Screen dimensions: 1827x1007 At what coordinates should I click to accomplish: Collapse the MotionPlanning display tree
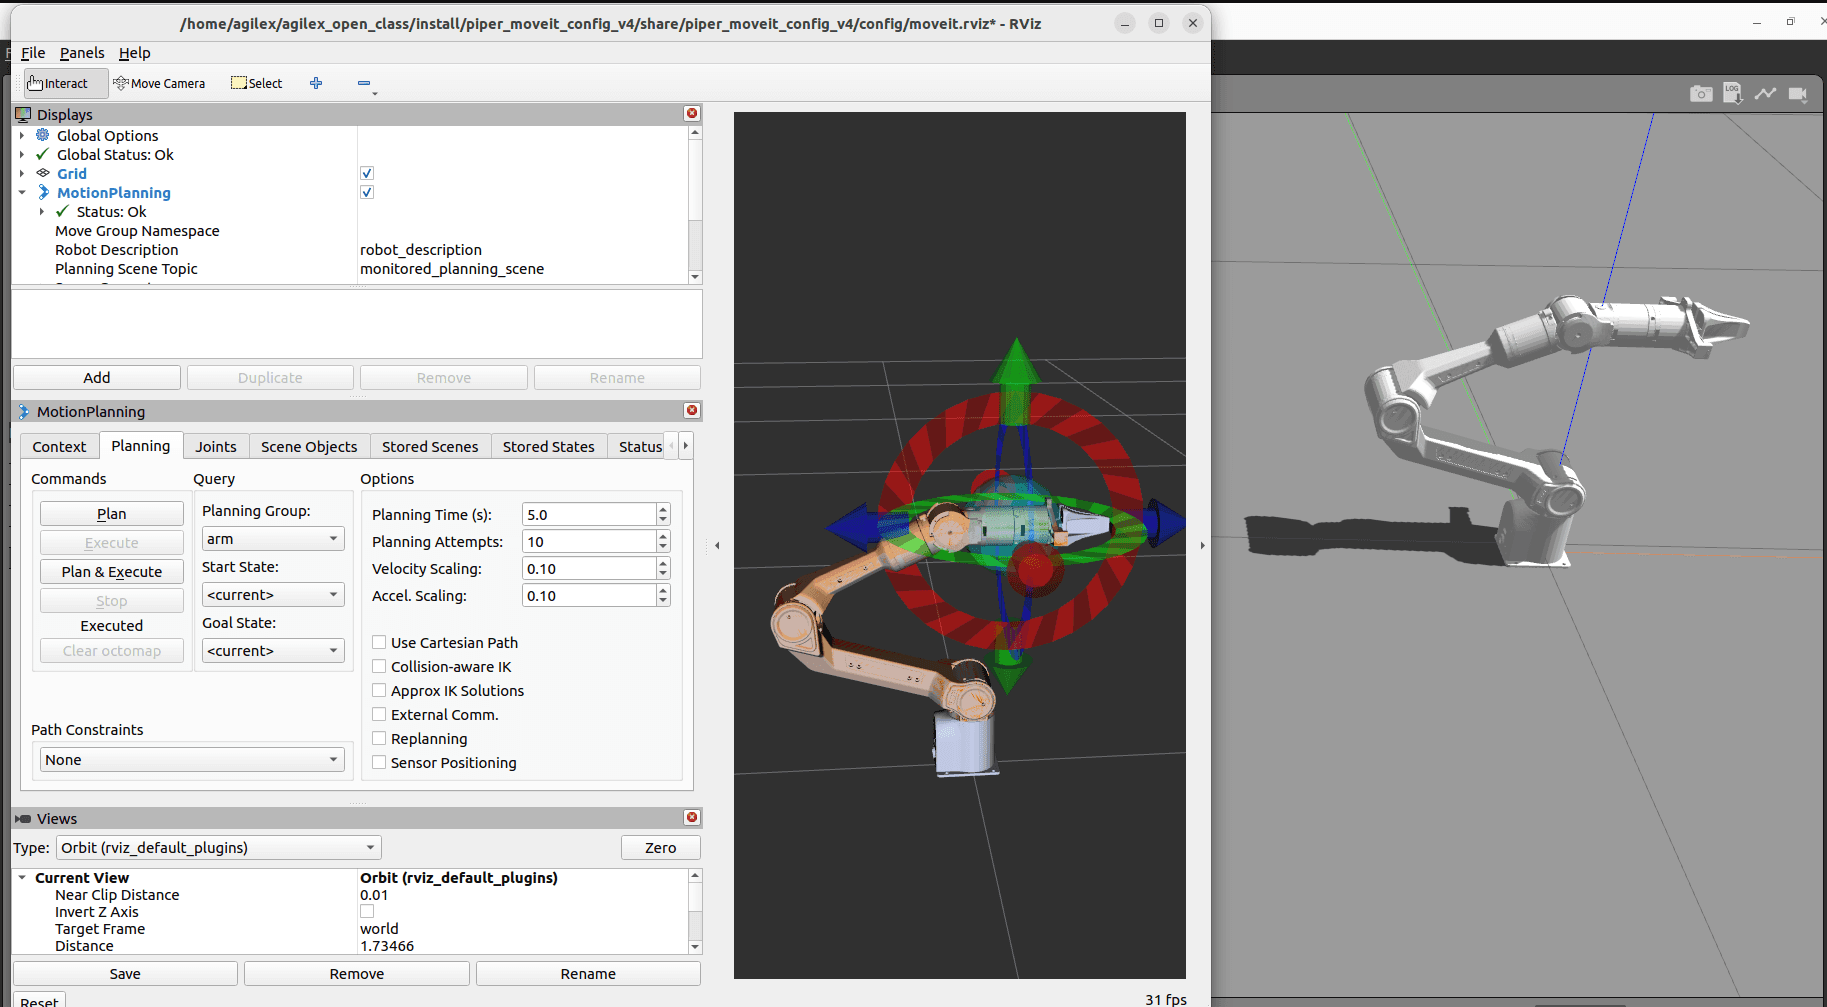pos(22,192)
